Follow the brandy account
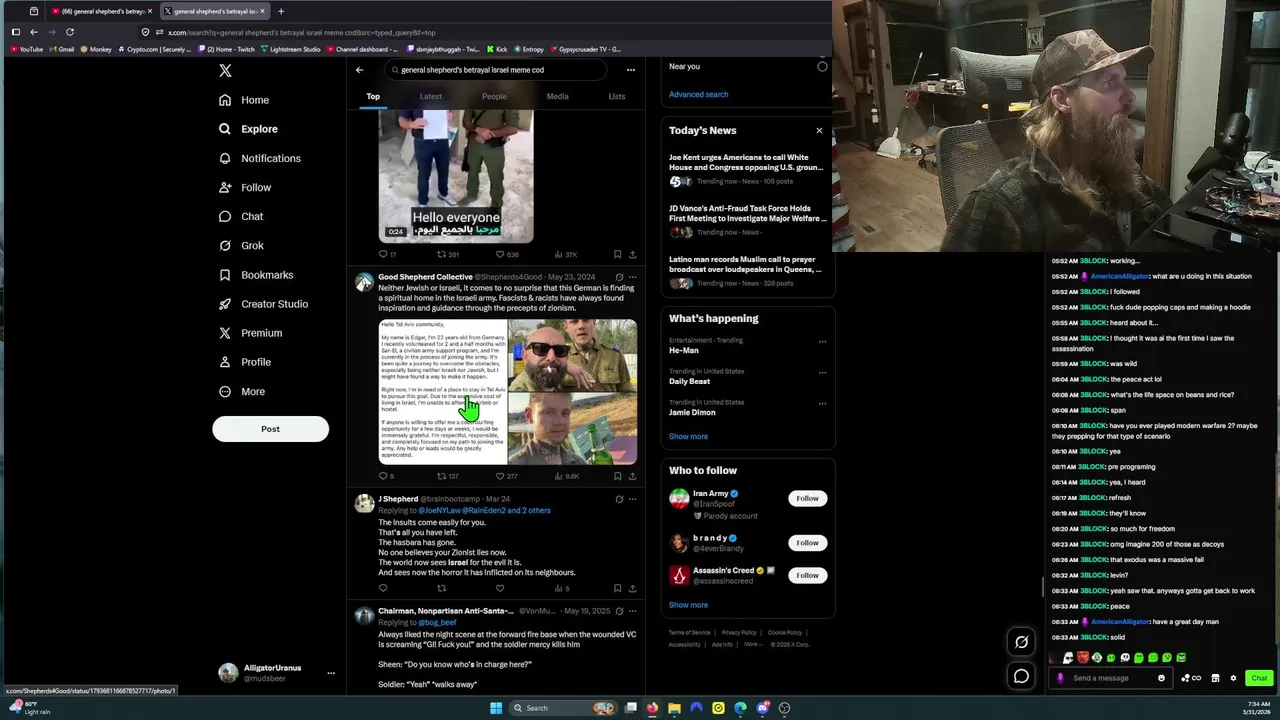Image resolution: width=1280 pixels, height=720 pixels. (x=807, y=543)
